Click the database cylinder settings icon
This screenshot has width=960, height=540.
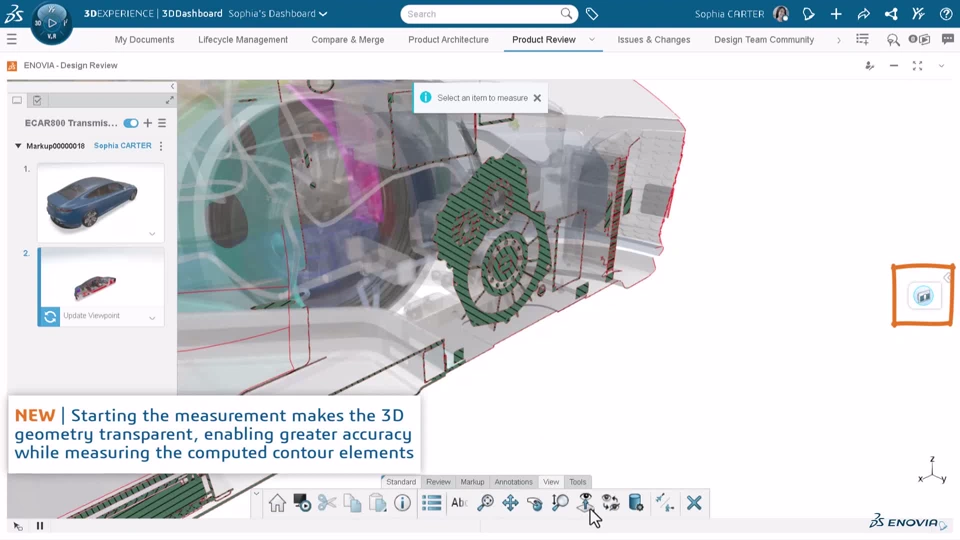click(636, 503)
